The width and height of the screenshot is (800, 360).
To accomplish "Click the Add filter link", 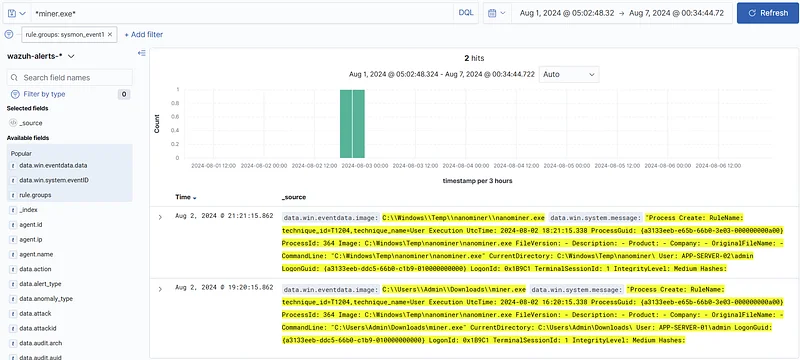I will [x=144, y=35].
